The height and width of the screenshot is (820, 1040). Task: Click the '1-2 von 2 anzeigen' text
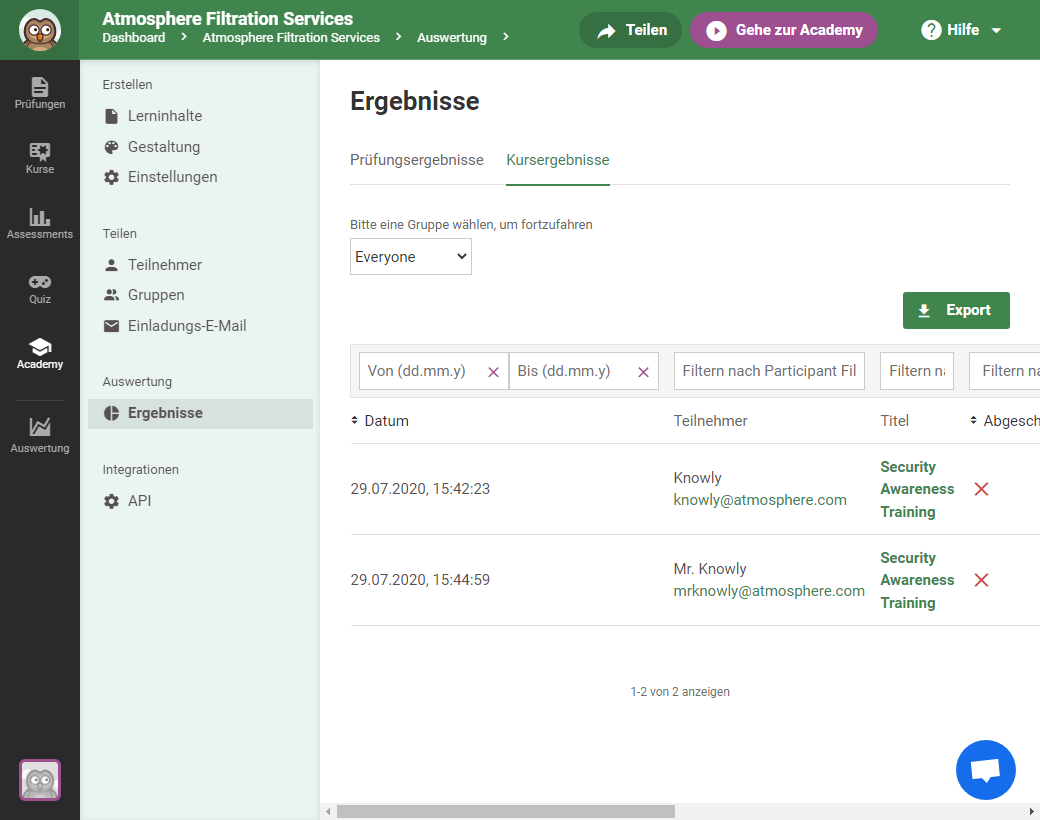[x=680, y=691]
